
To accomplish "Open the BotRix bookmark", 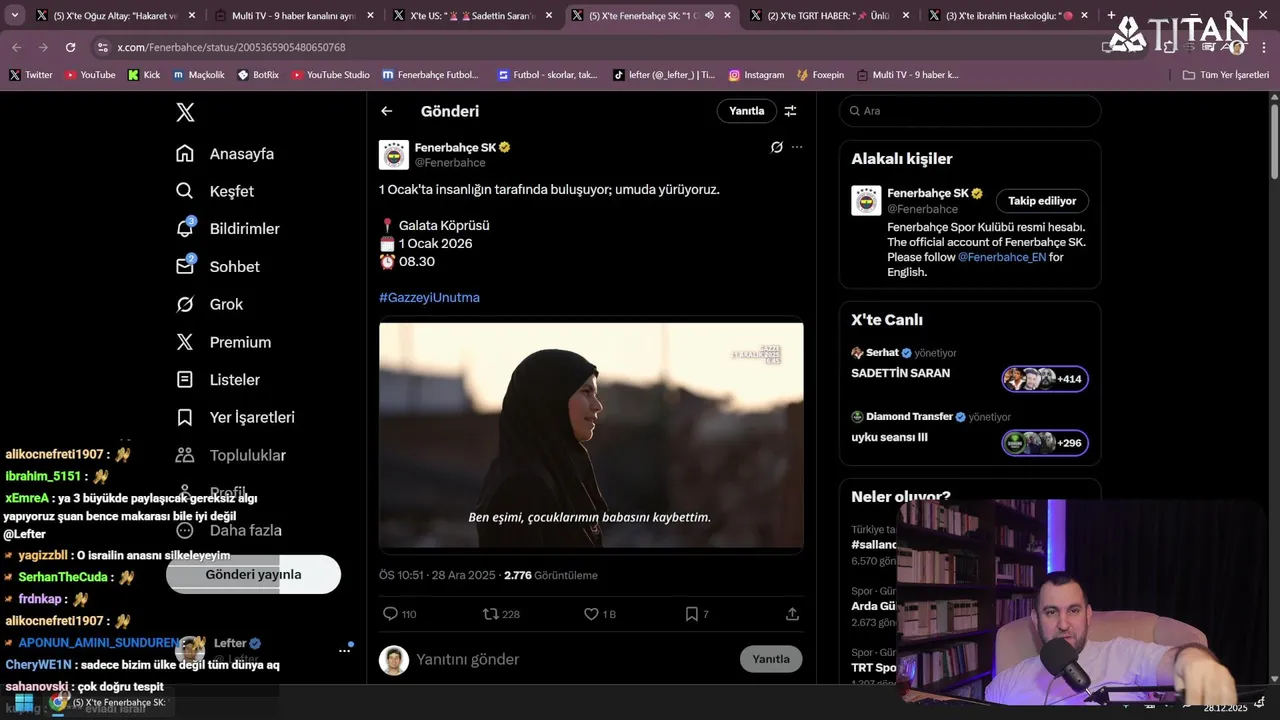I will [x=258, y=75].
